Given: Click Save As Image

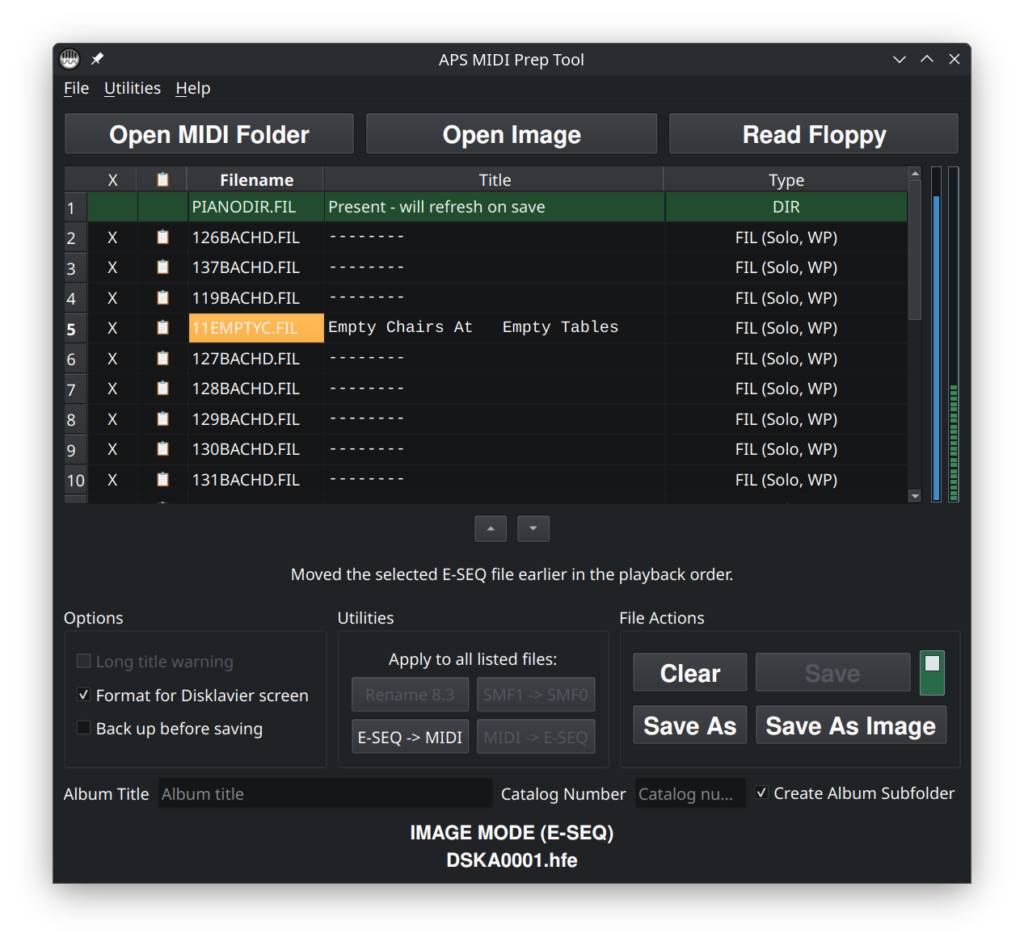Looking at the screenshot, I should coord(850,725).
